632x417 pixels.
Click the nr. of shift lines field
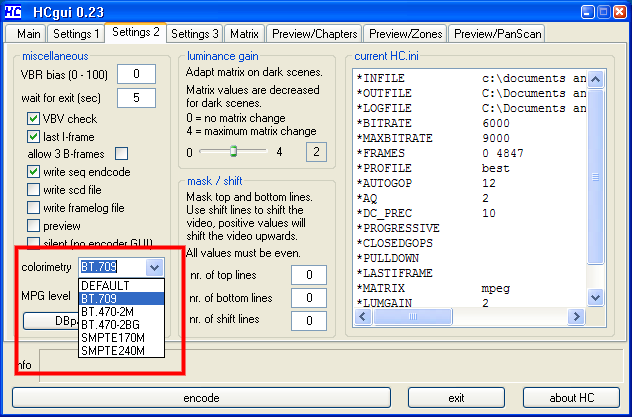(x=309, y=320)
